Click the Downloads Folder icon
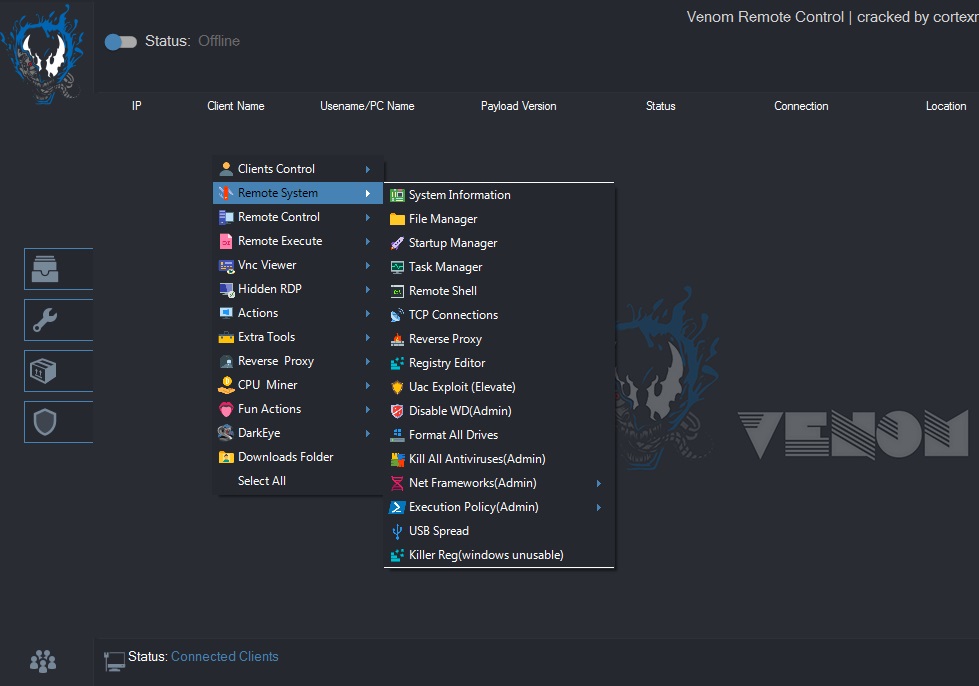This screenshot has height=686, width=979. click(x=226, y=457)
